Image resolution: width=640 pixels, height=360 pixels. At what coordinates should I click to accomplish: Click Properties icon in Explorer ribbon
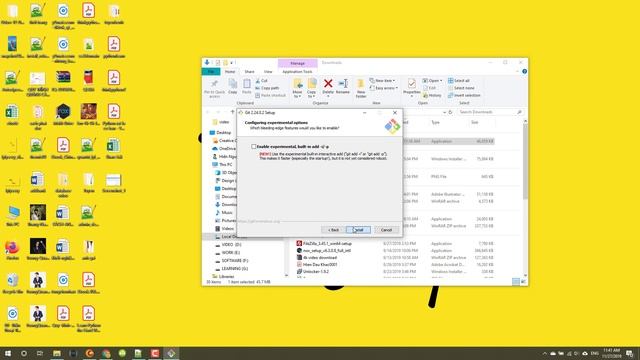coord(411,87)
